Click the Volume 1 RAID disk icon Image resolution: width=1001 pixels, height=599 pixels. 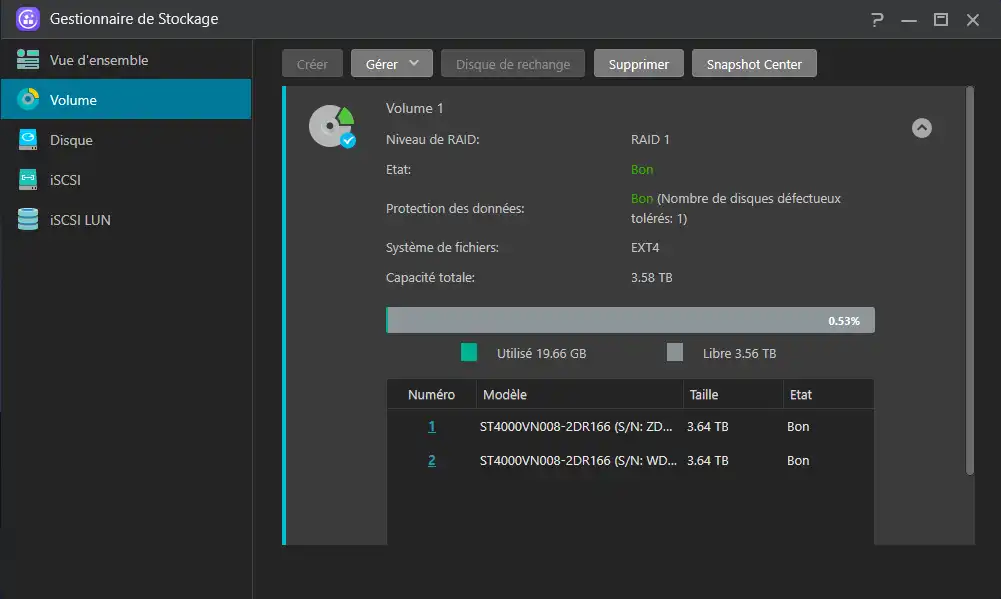click(x=331, y=126)
